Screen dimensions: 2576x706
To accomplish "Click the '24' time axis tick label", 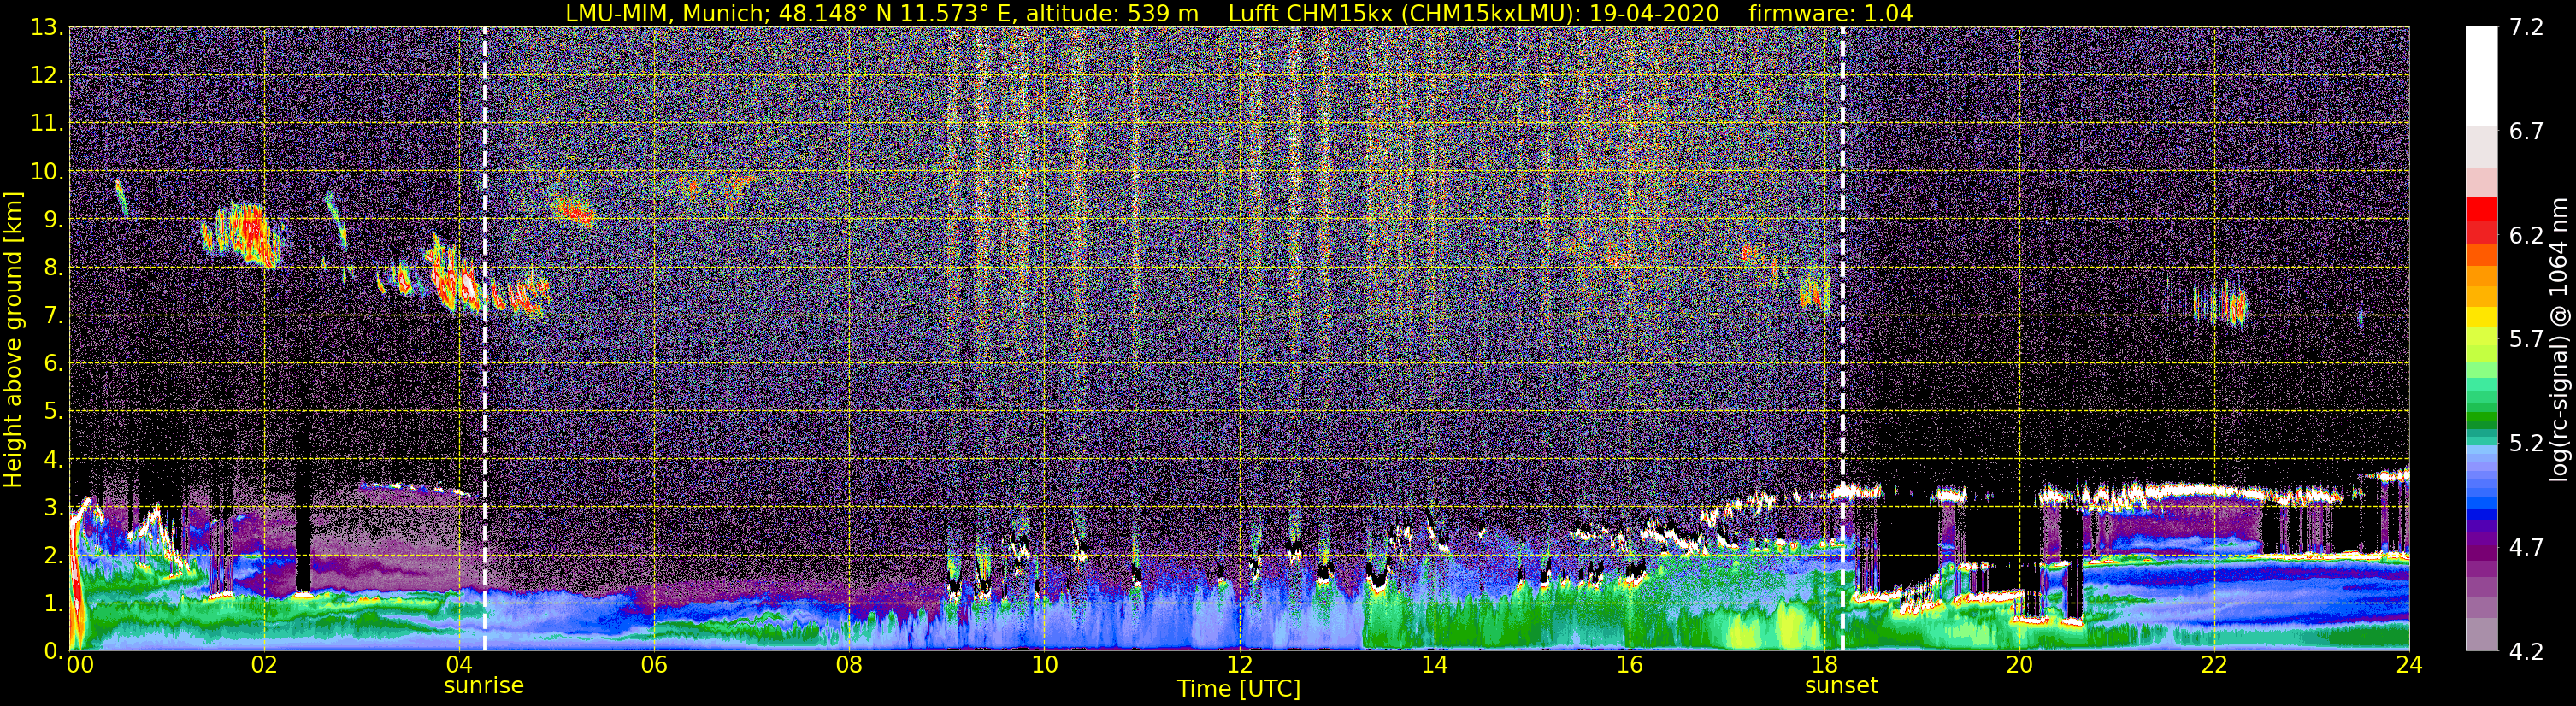I will (x=2409, y=665).
